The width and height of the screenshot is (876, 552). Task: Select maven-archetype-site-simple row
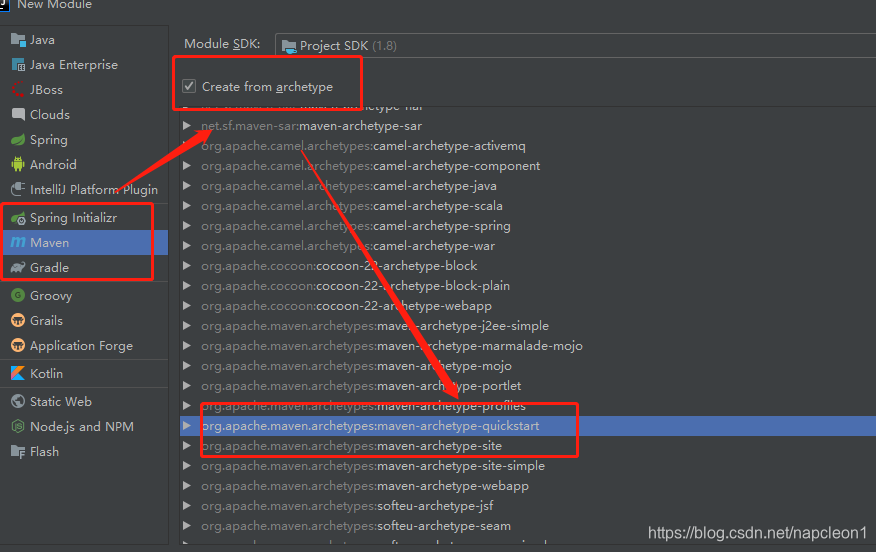click(528, 466)
